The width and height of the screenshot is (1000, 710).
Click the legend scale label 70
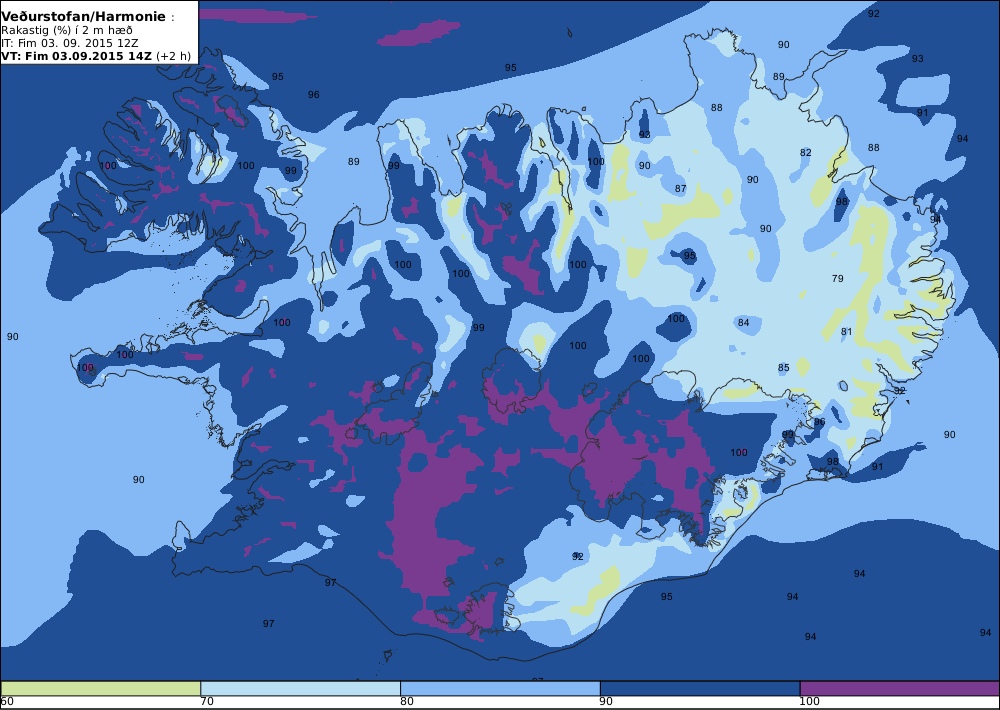tap(207, 702)
